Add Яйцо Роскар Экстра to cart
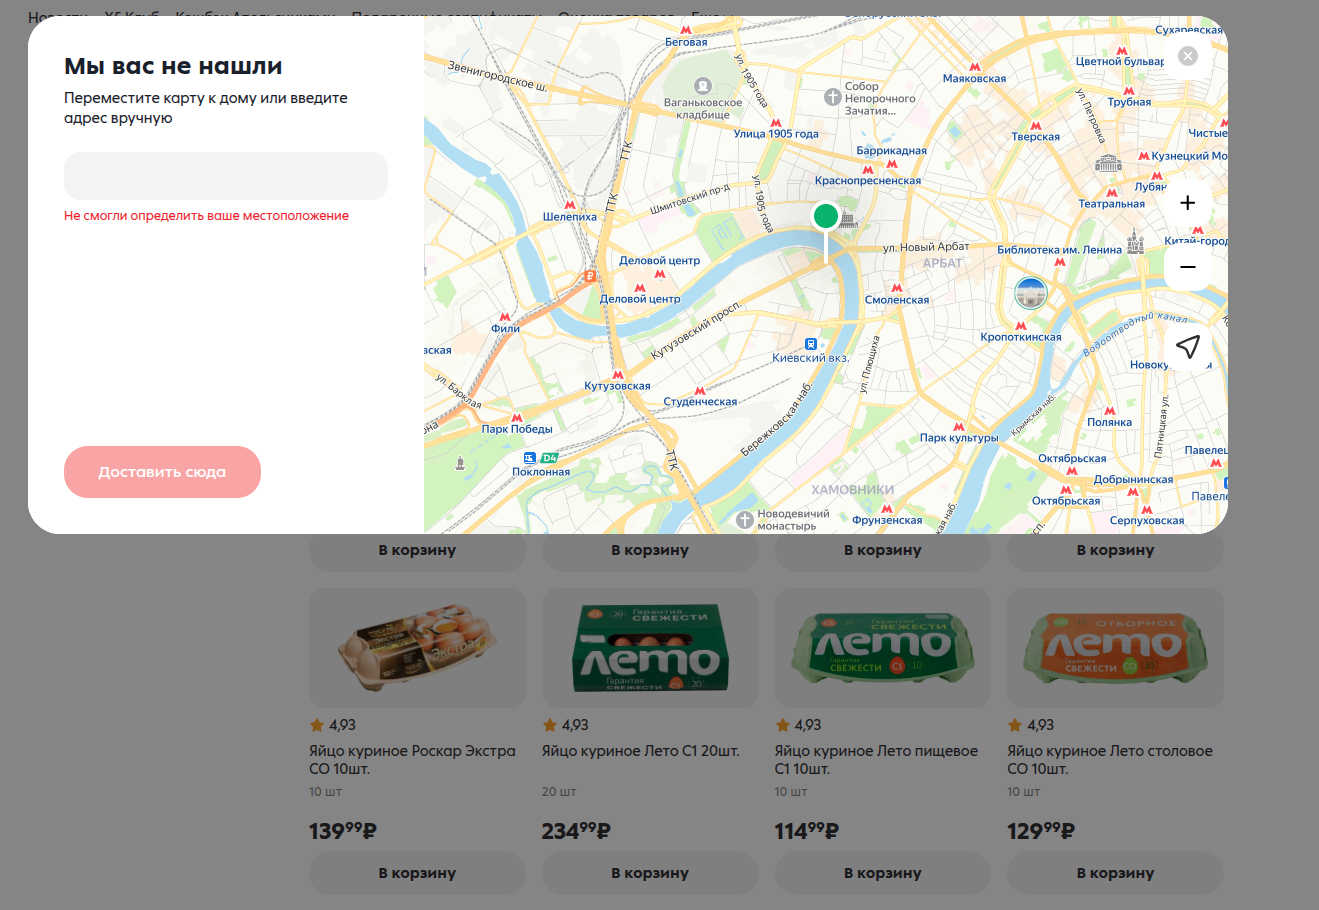1319x910 pixels. 417,873
